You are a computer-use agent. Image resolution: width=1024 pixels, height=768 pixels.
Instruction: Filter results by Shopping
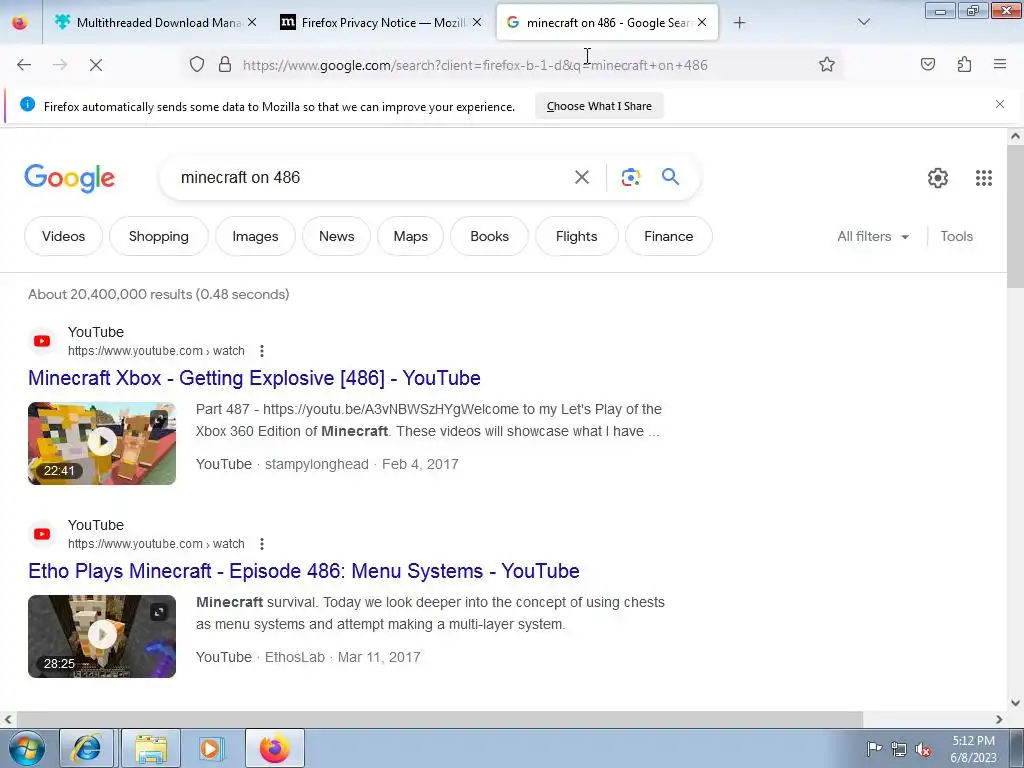tap(159, 236)
